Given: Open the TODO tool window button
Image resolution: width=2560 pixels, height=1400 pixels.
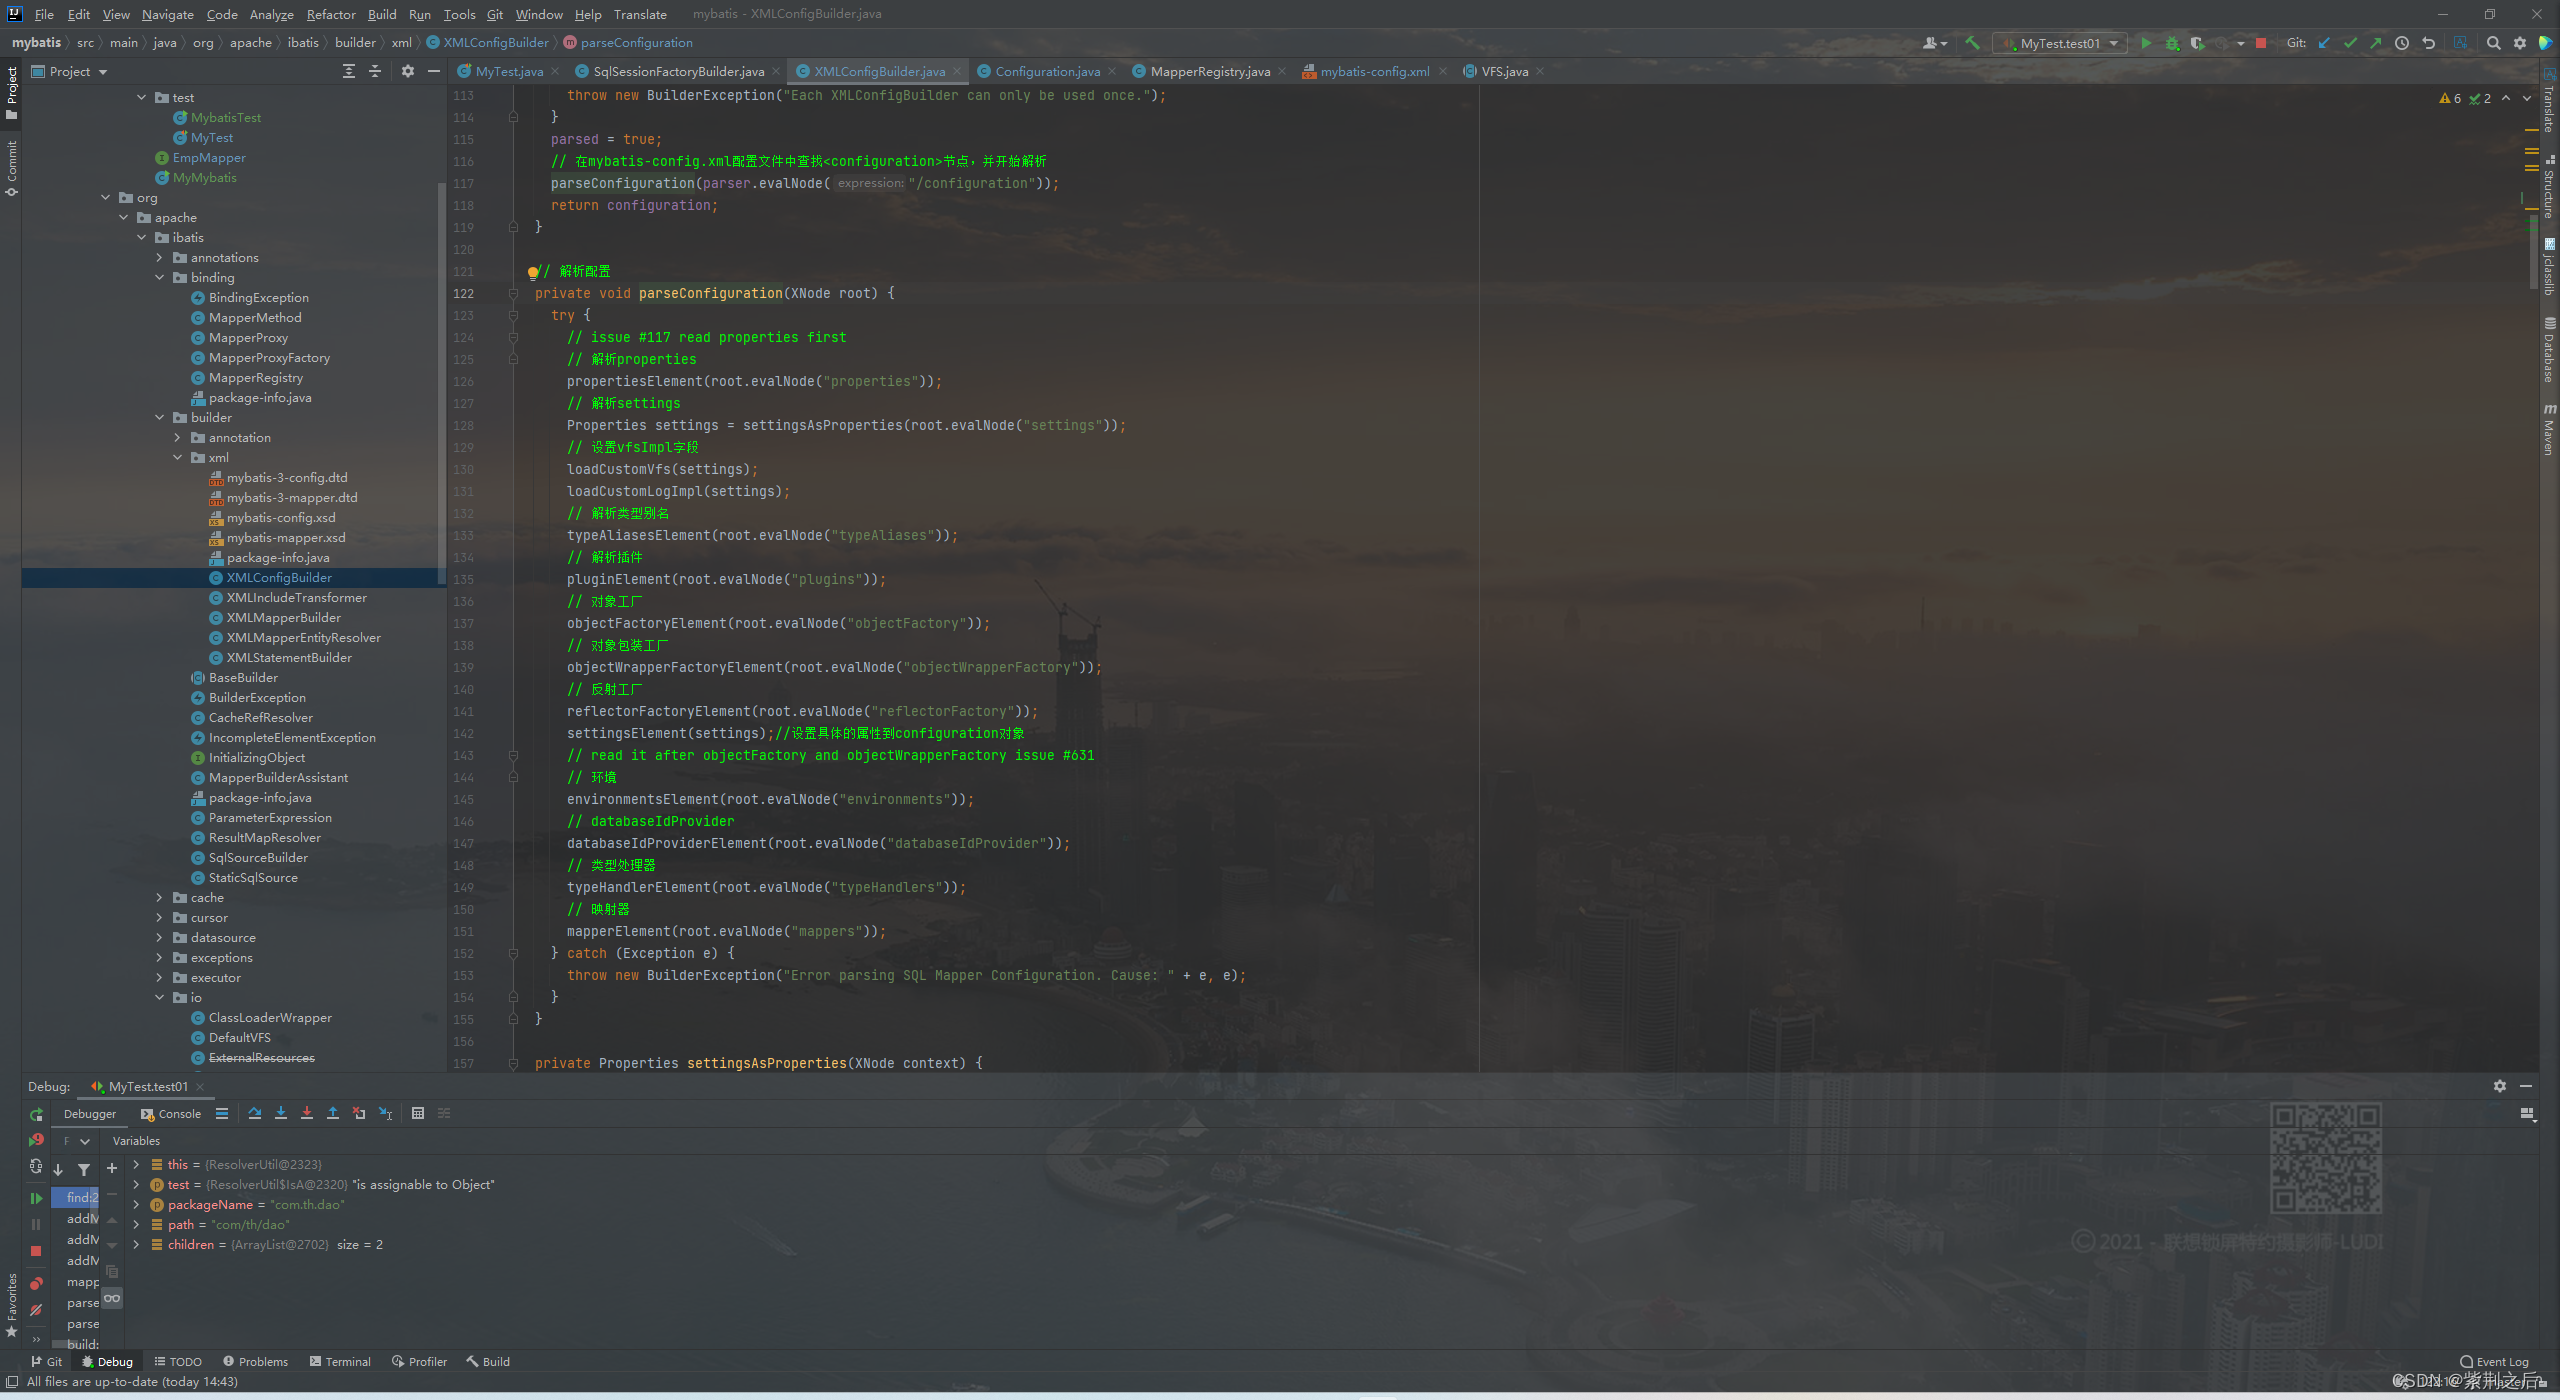Looking at the screenshot, I should click(x=178, y=1361).
